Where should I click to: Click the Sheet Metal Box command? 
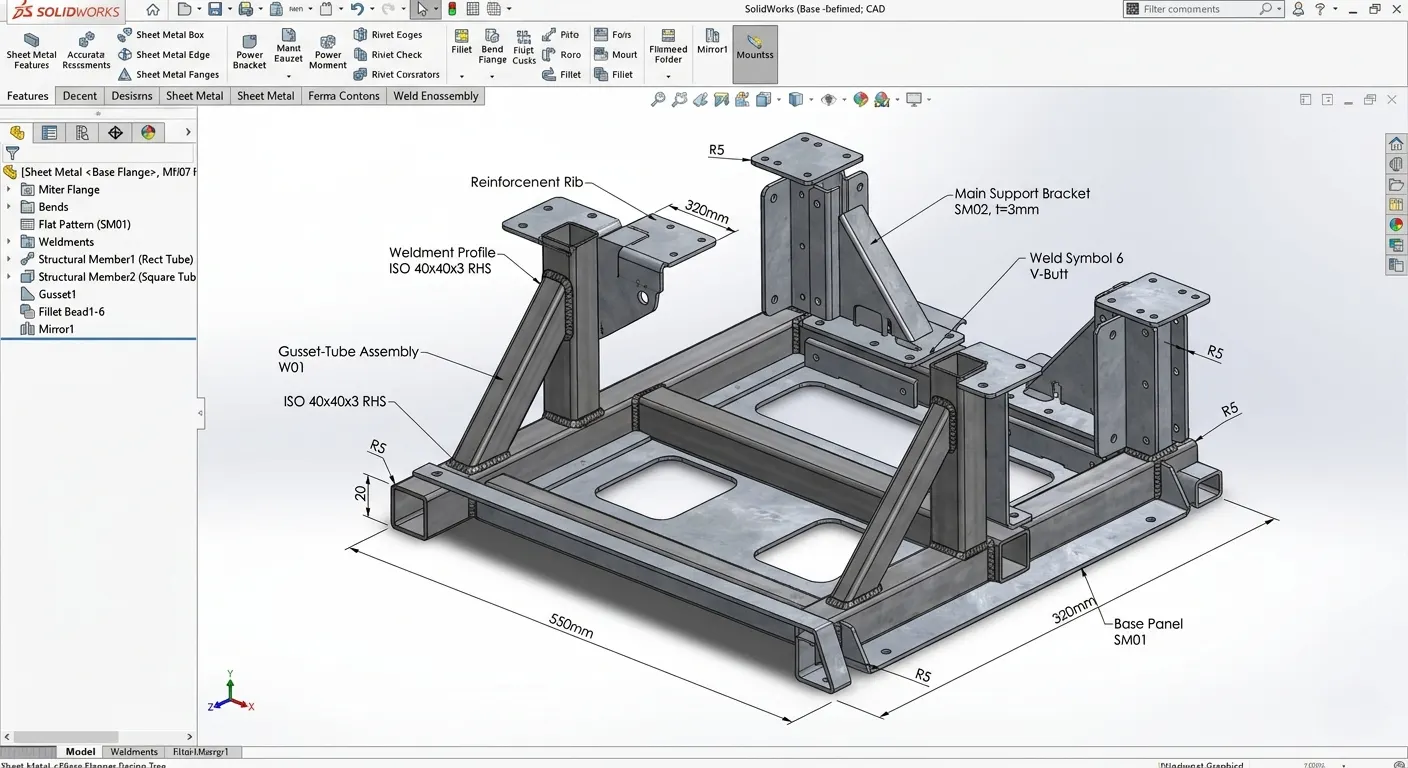pyautogui.click(x=161, y=35)
